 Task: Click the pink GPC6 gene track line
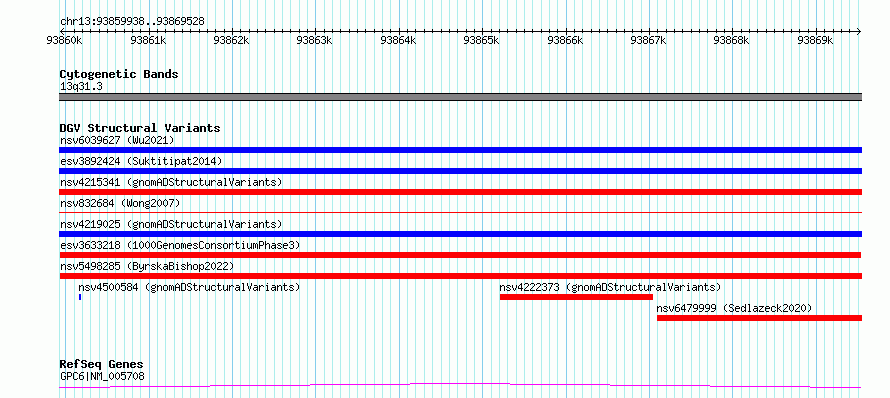tap(460, 386)
